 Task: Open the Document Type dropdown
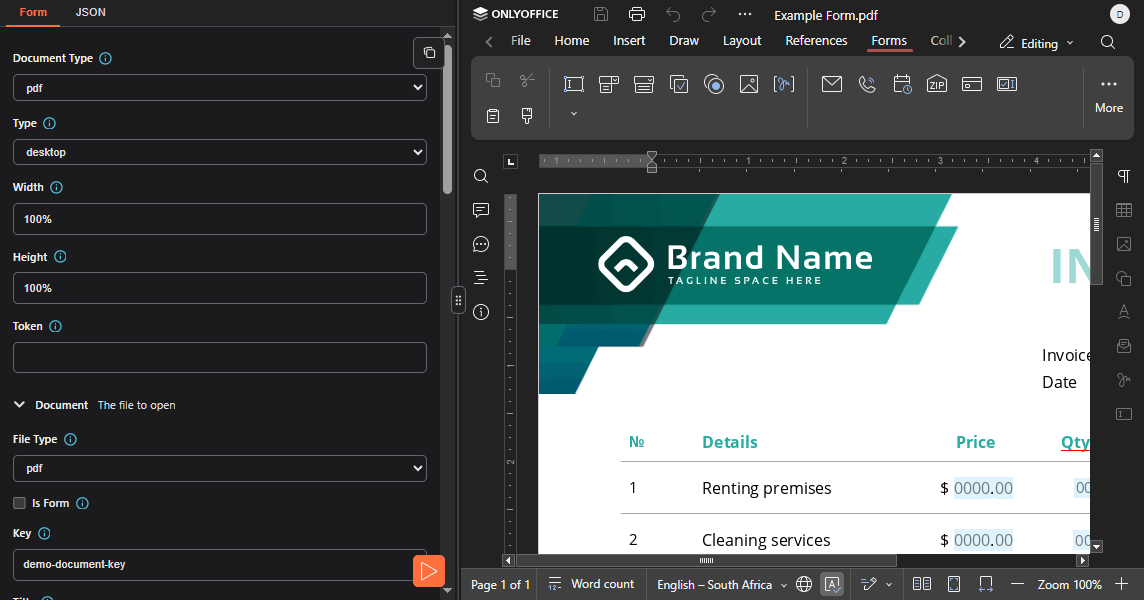219,88
